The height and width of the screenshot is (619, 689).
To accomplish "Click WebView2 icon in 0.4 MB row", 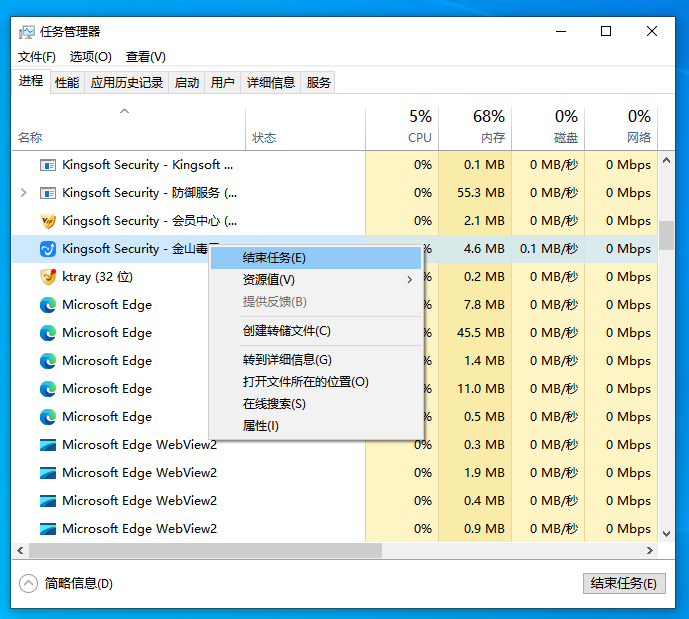I will coord(48,501).
